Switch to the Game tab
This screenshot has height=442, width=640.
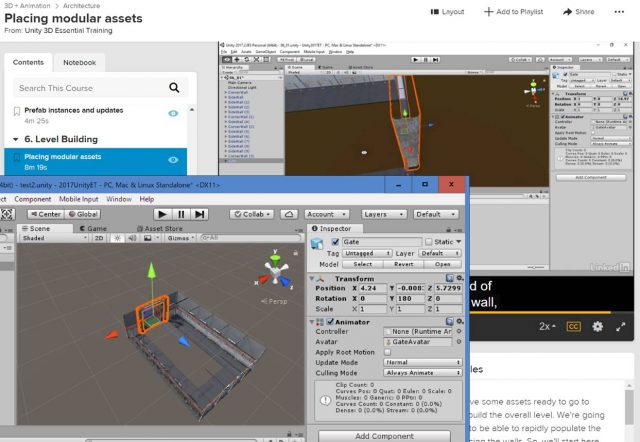pyautogui.click(x=93, y=229)
